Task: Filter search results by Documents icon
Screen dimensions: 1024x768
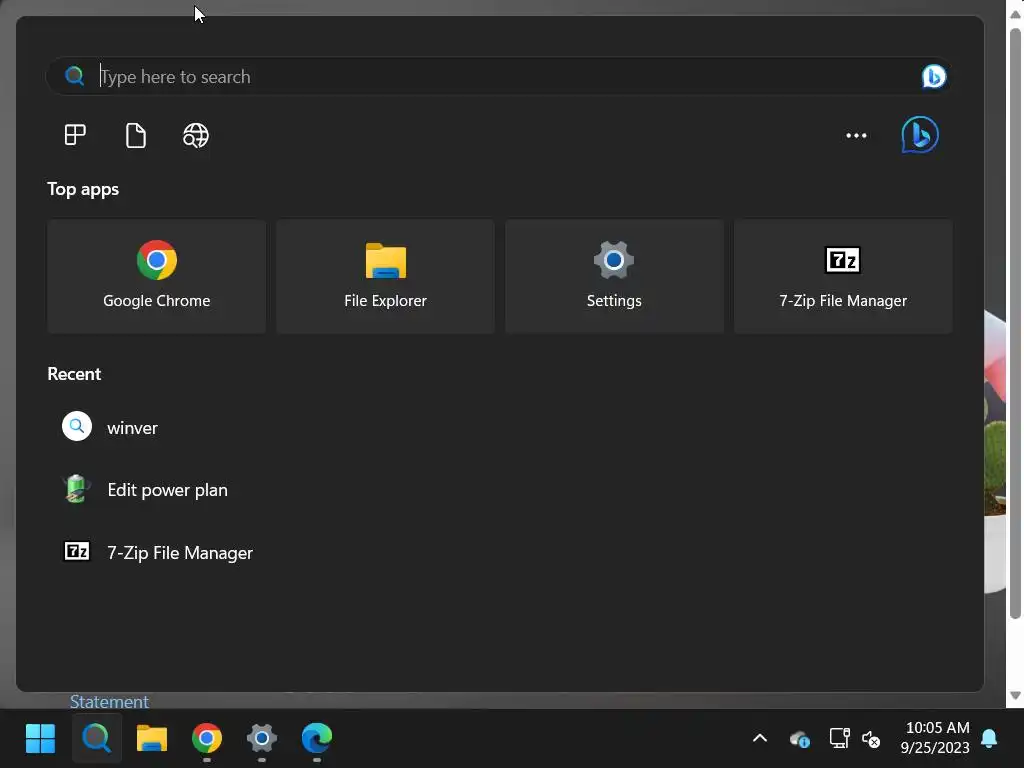Action: [x=135, y=135]
